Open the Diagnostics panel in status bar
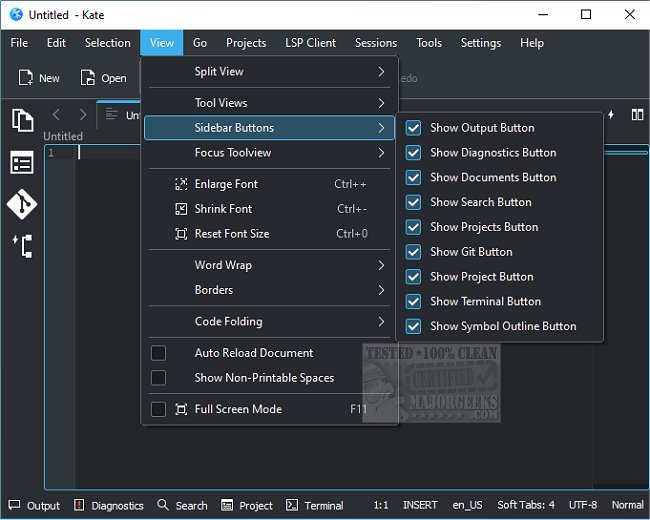This screenshot has height=520, width=650. tap(109, 505)
